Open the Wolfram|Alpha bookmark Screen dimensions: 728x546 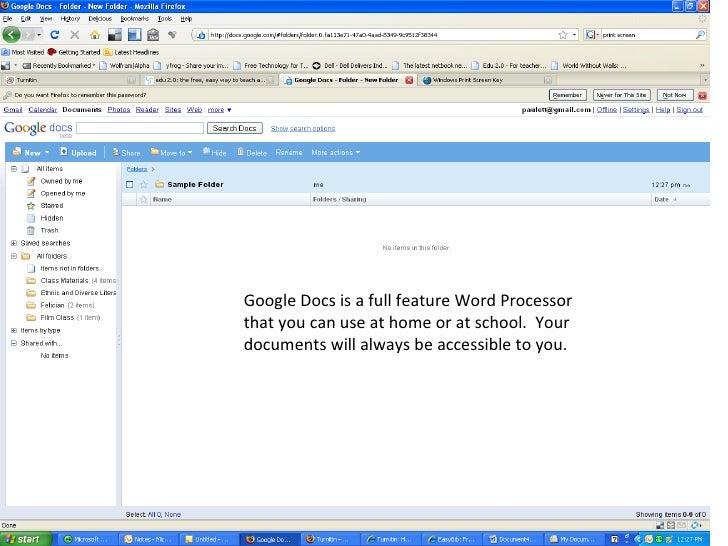pyautogui.click(x=124, y=65)
